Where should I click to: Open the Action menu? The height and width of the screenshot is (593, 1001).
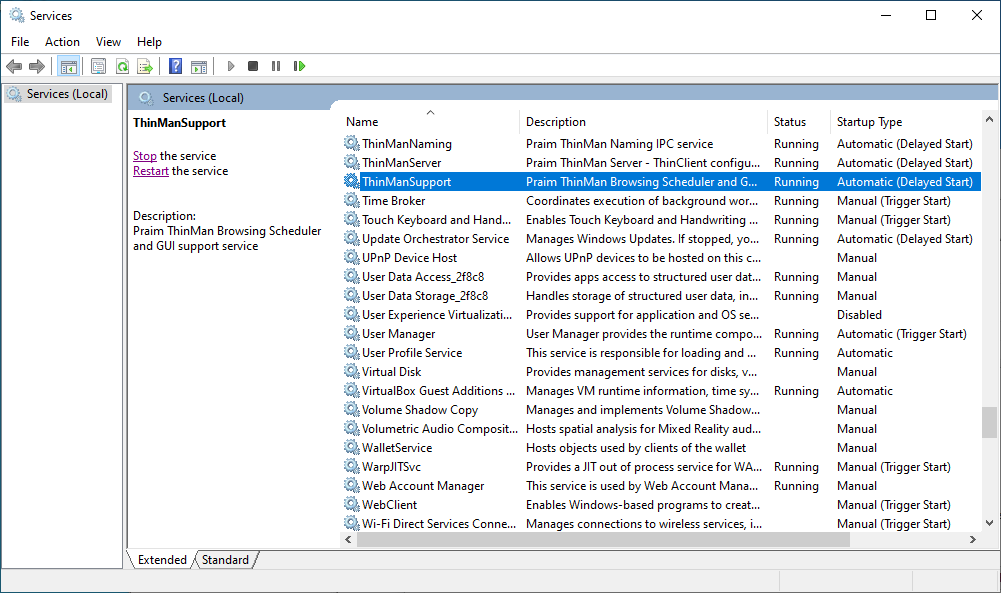[x=62, y=41]
